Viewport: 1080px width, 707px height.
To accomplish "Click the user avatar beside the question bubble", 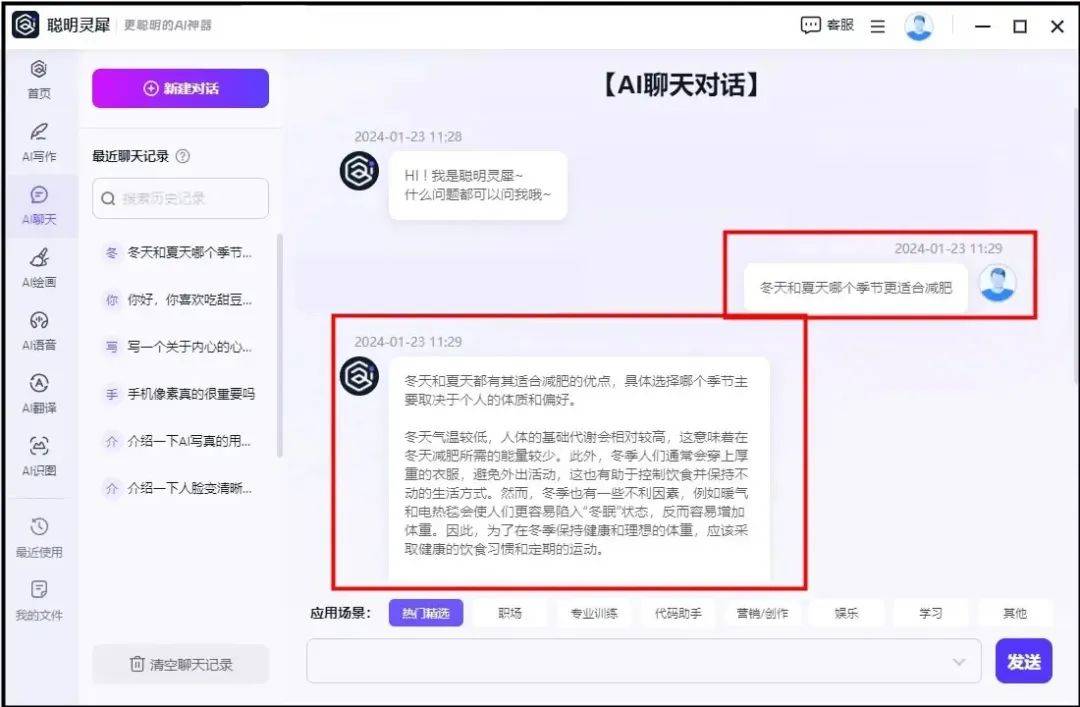I will 997,283.
